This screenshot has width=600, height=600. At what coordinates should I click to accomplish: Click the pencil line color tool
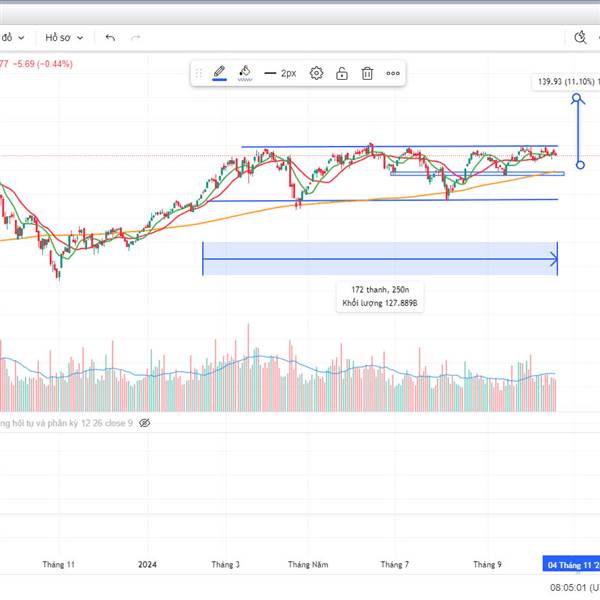[x=220, y=73]
